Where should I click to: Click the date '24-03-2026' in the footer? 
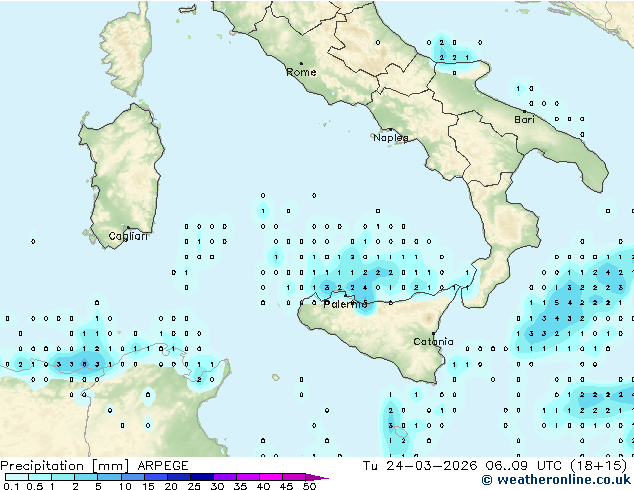click(x=431, y=466)
